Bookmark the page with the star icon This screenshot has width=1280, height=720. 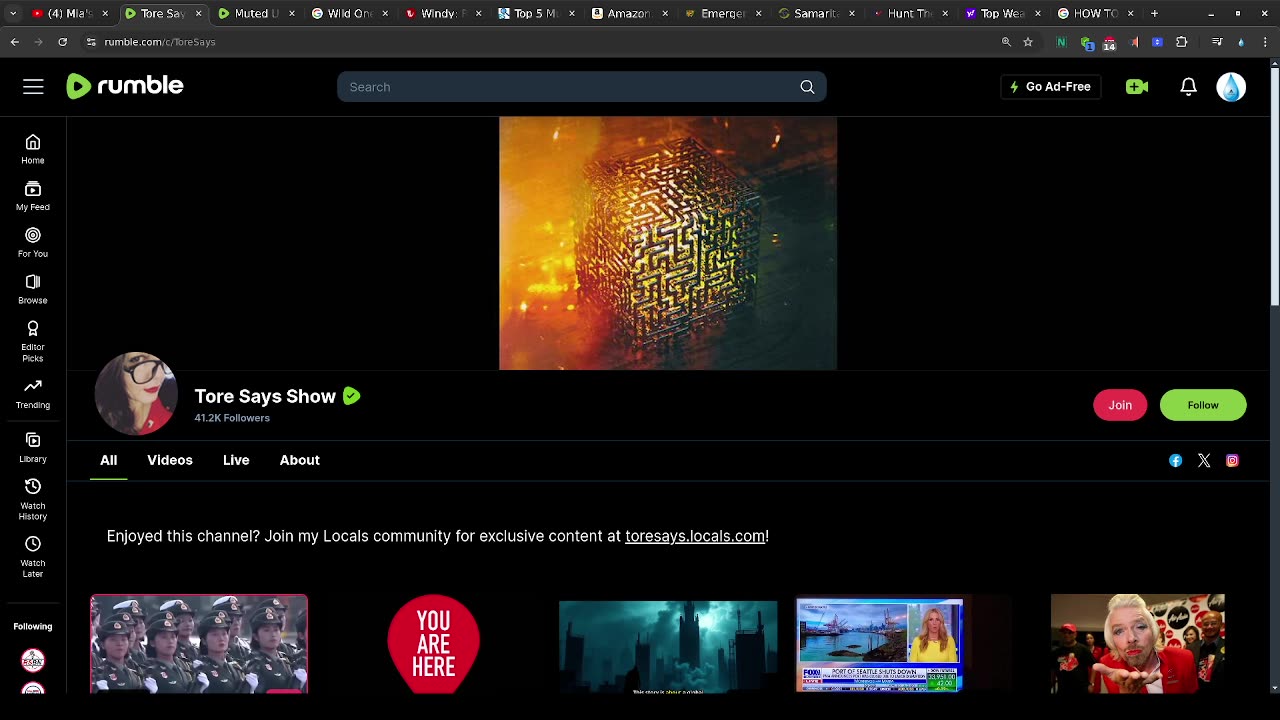pos(1028,42)
